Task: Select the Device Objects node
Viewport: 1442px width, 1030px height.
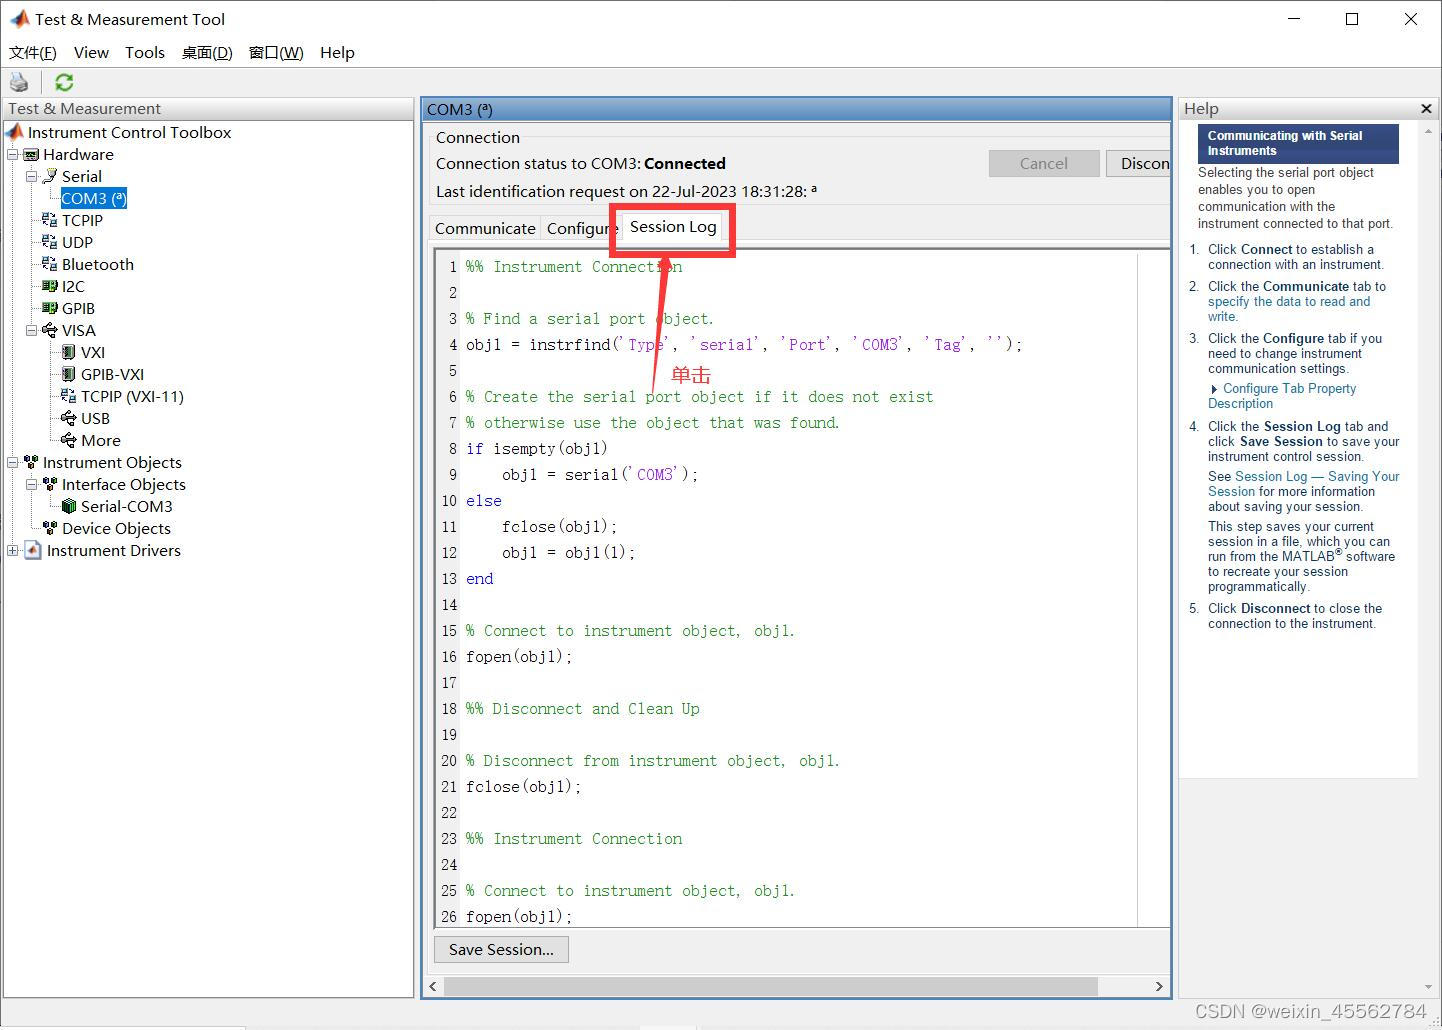Action: coord(117,528)
